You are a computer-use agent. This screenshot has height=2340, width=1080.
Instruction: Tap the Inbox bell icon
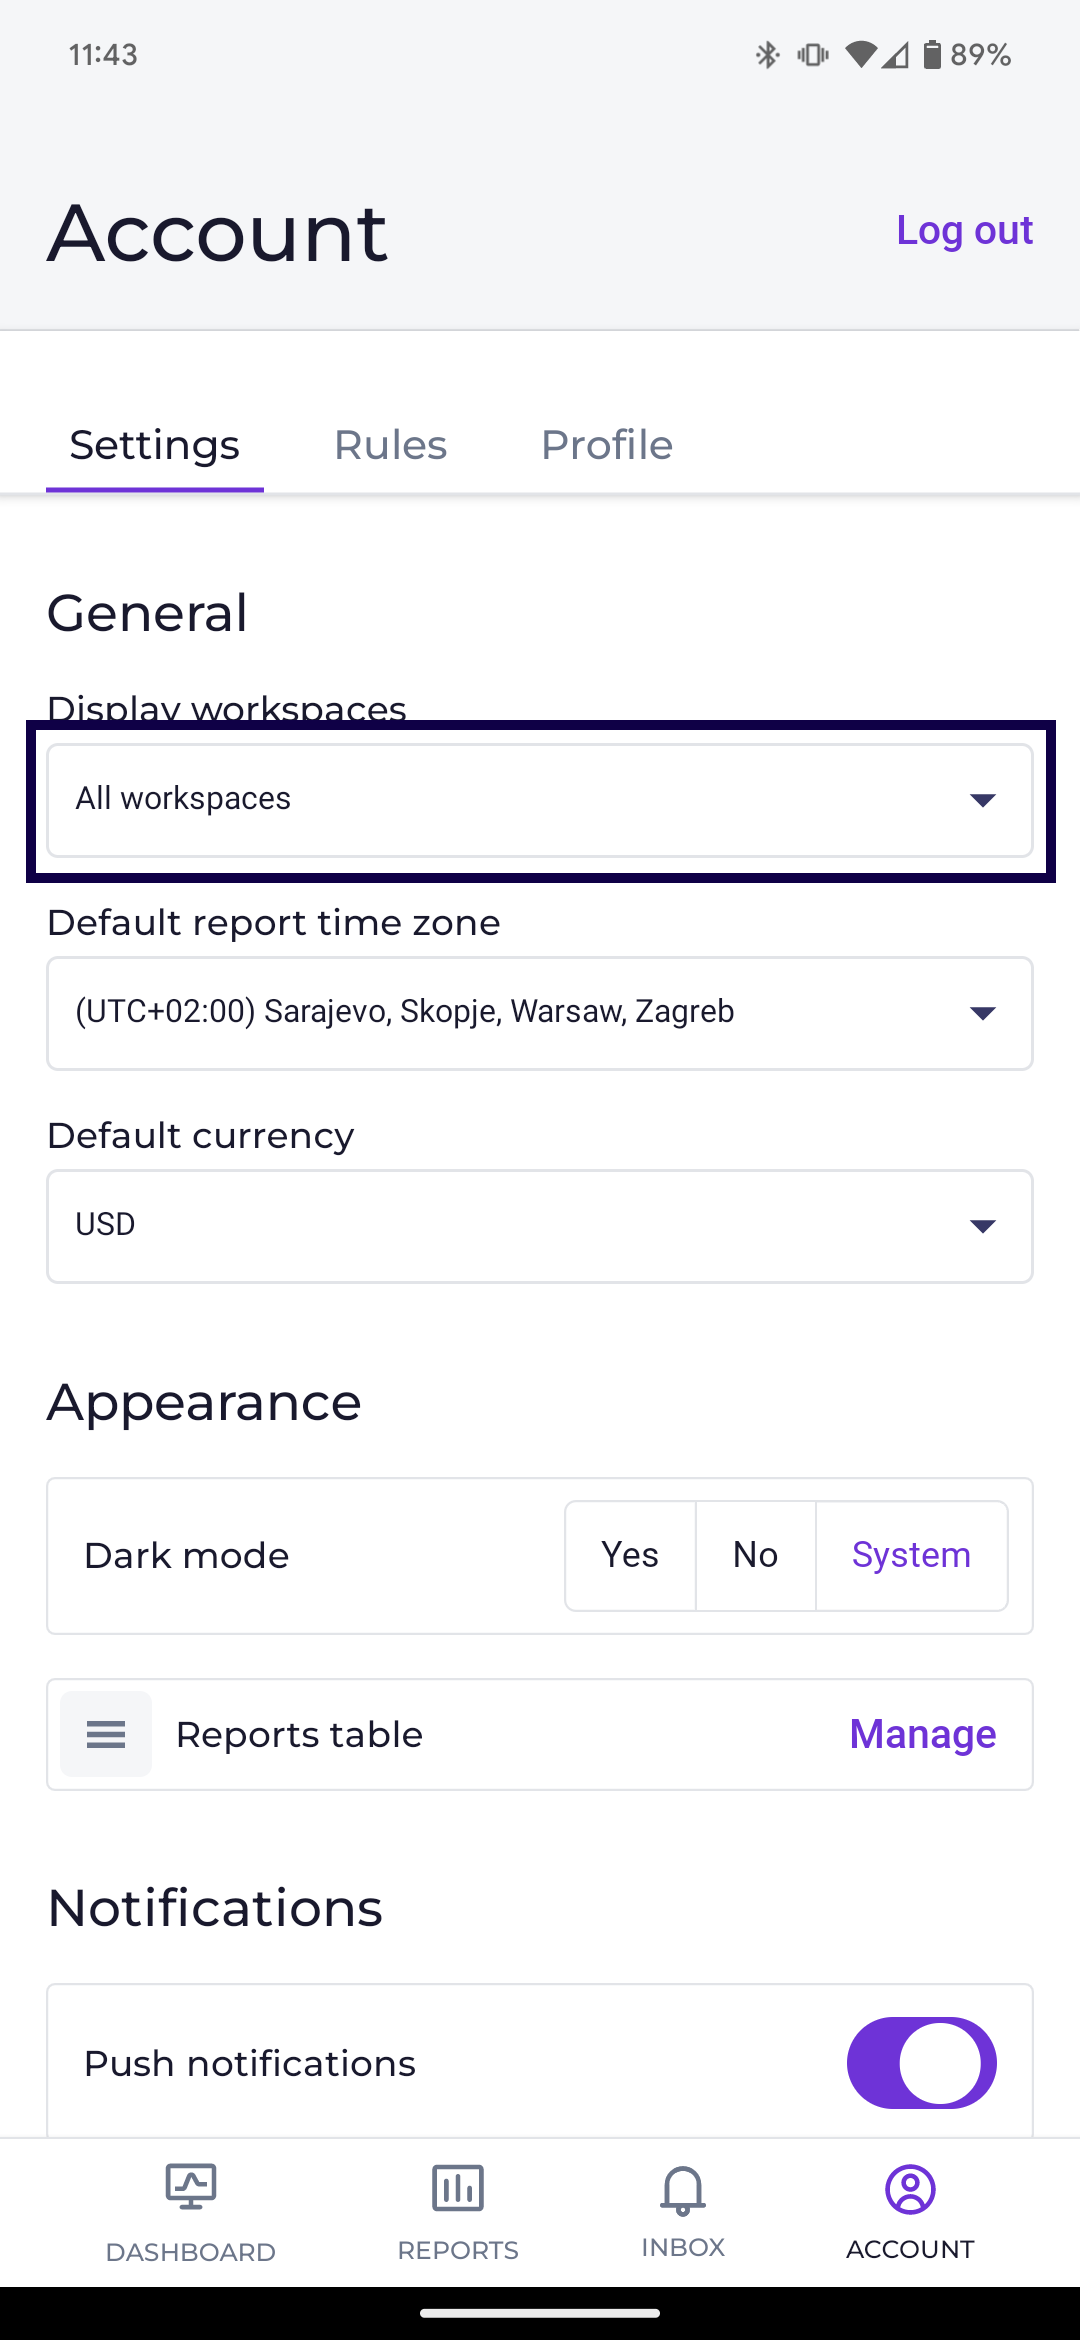pos(683,2190)
